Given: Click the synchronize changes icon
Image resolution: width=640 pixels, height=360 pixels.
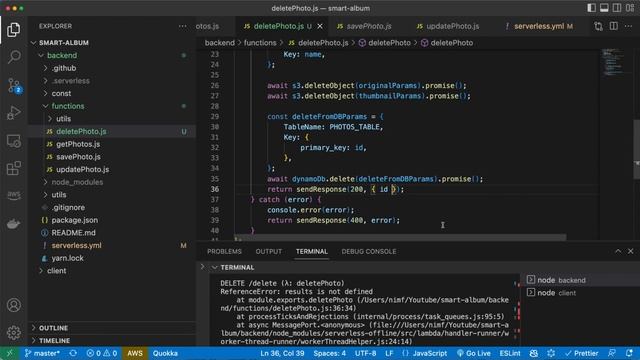Looking at the screenshot, I should 73,353.
